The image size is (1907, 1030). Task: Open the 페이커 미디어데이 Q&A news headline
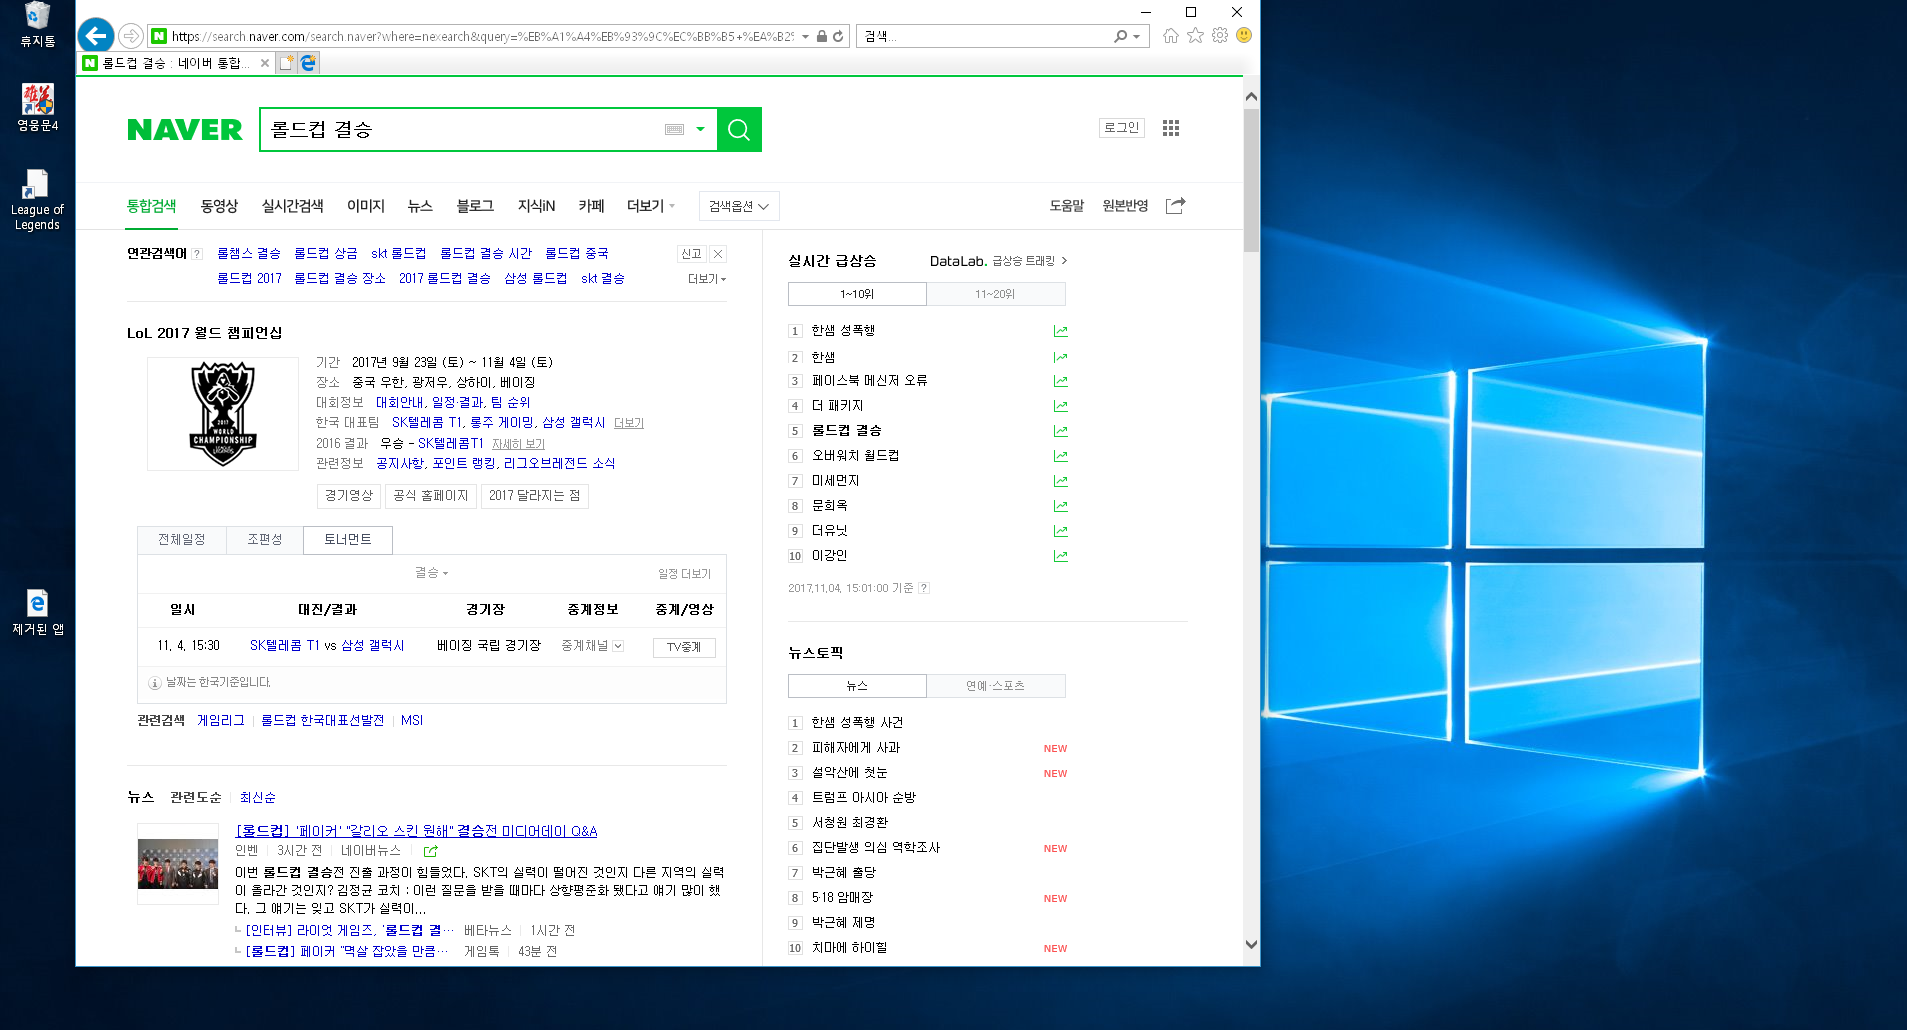(x=416, y=831)
